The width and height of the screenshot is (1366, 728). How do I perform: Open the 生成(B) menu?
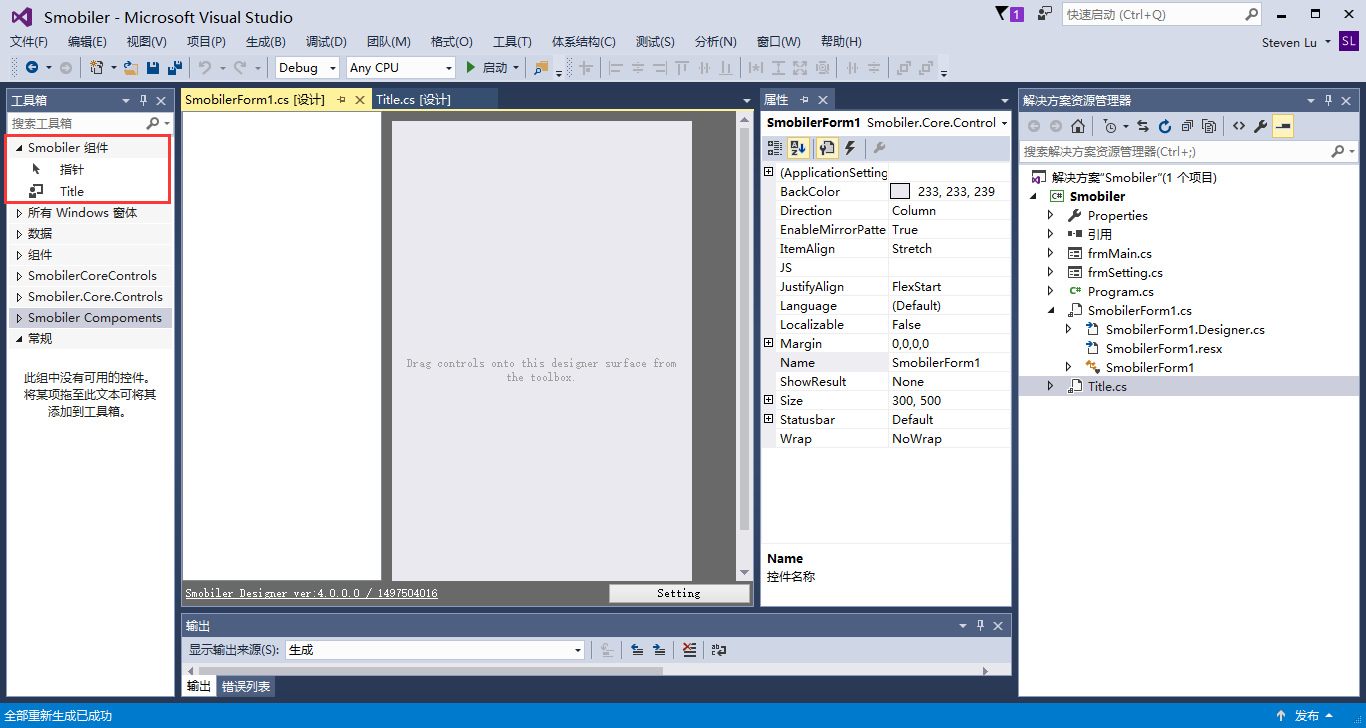[x=266, y=41]
